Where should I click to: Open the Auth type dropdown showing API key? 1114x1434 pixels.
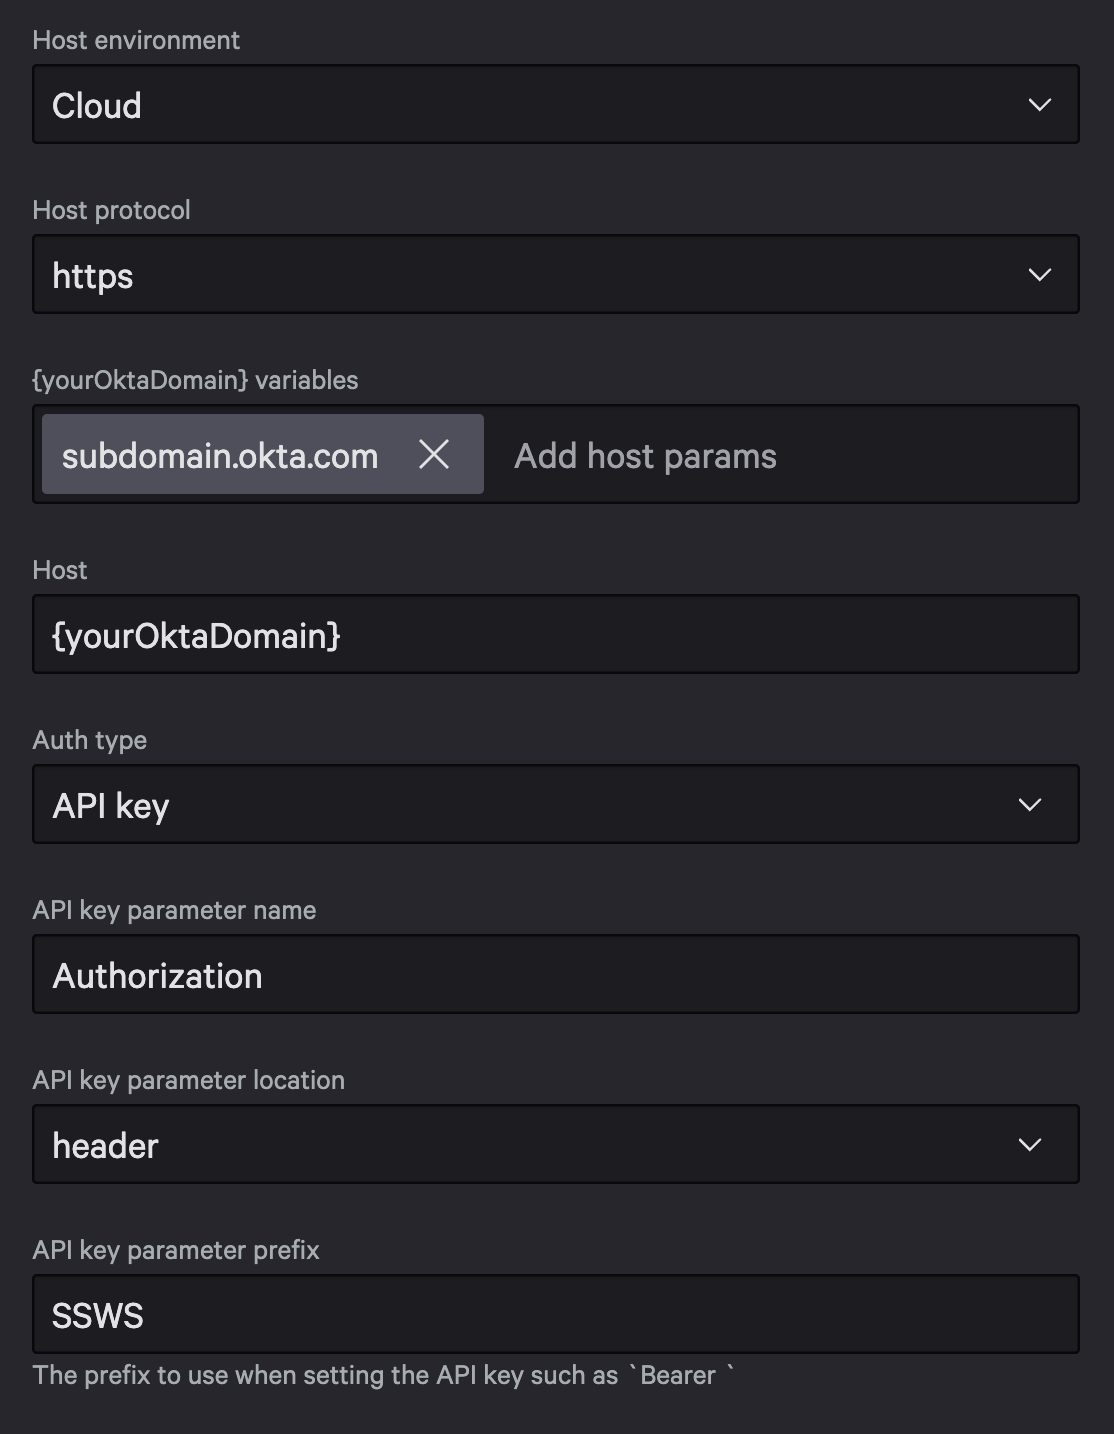[556, 803]
